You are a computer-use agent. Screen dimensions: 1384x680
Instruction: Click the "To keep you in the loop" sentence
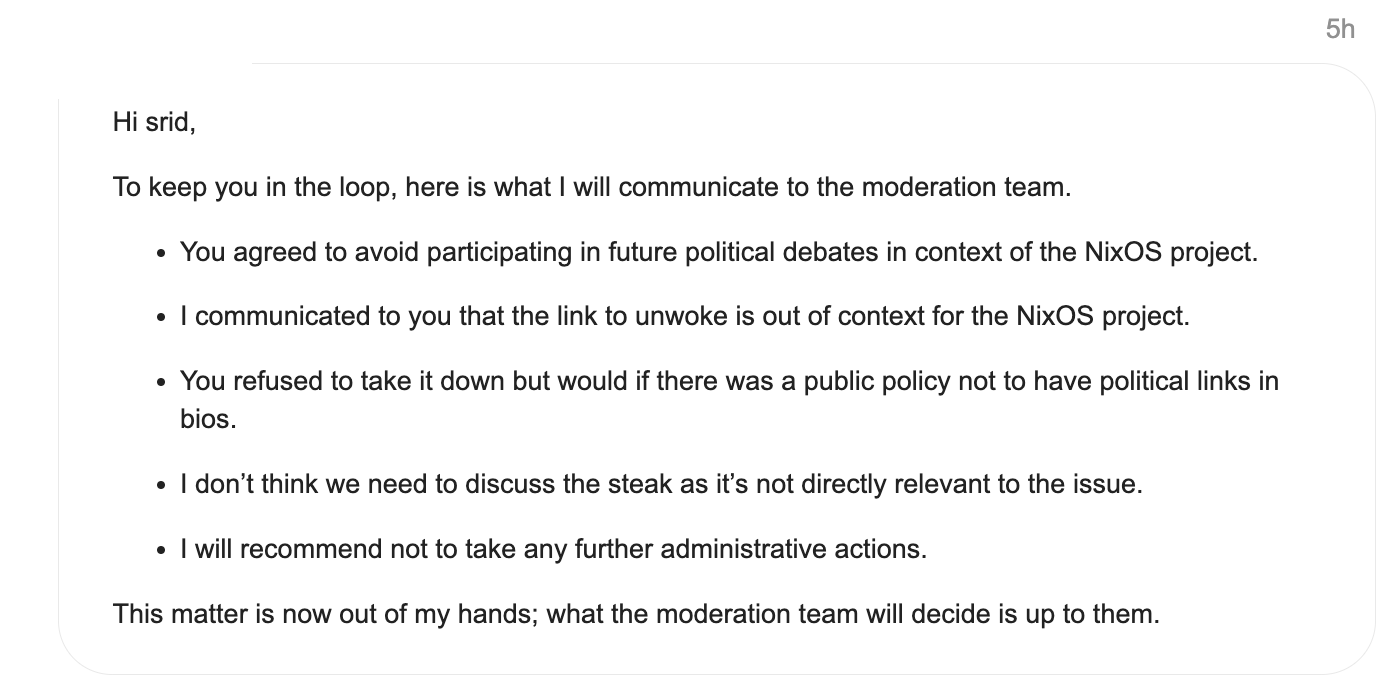pyautogui.click(x=591, y=187)
